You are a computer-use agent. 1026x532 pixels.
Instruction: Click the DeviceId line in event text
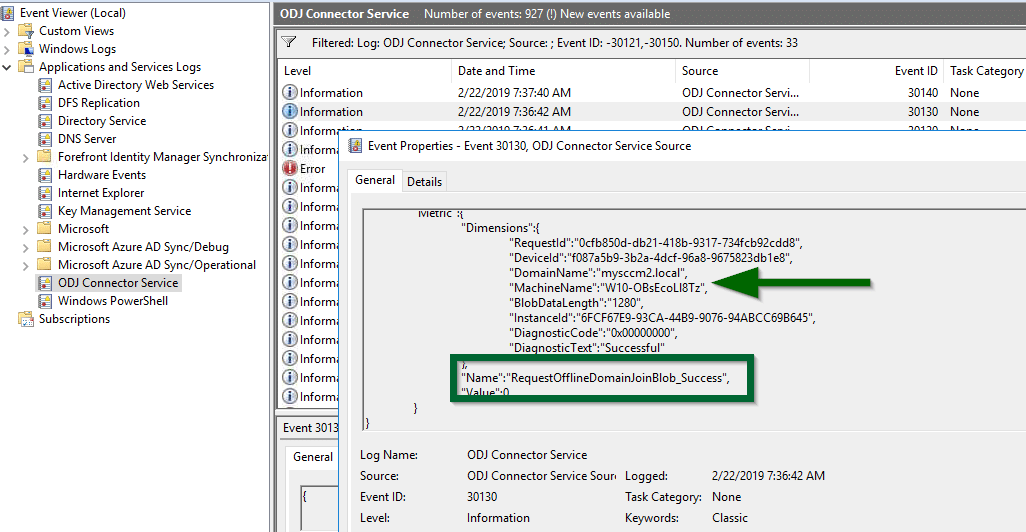point(650,258)
